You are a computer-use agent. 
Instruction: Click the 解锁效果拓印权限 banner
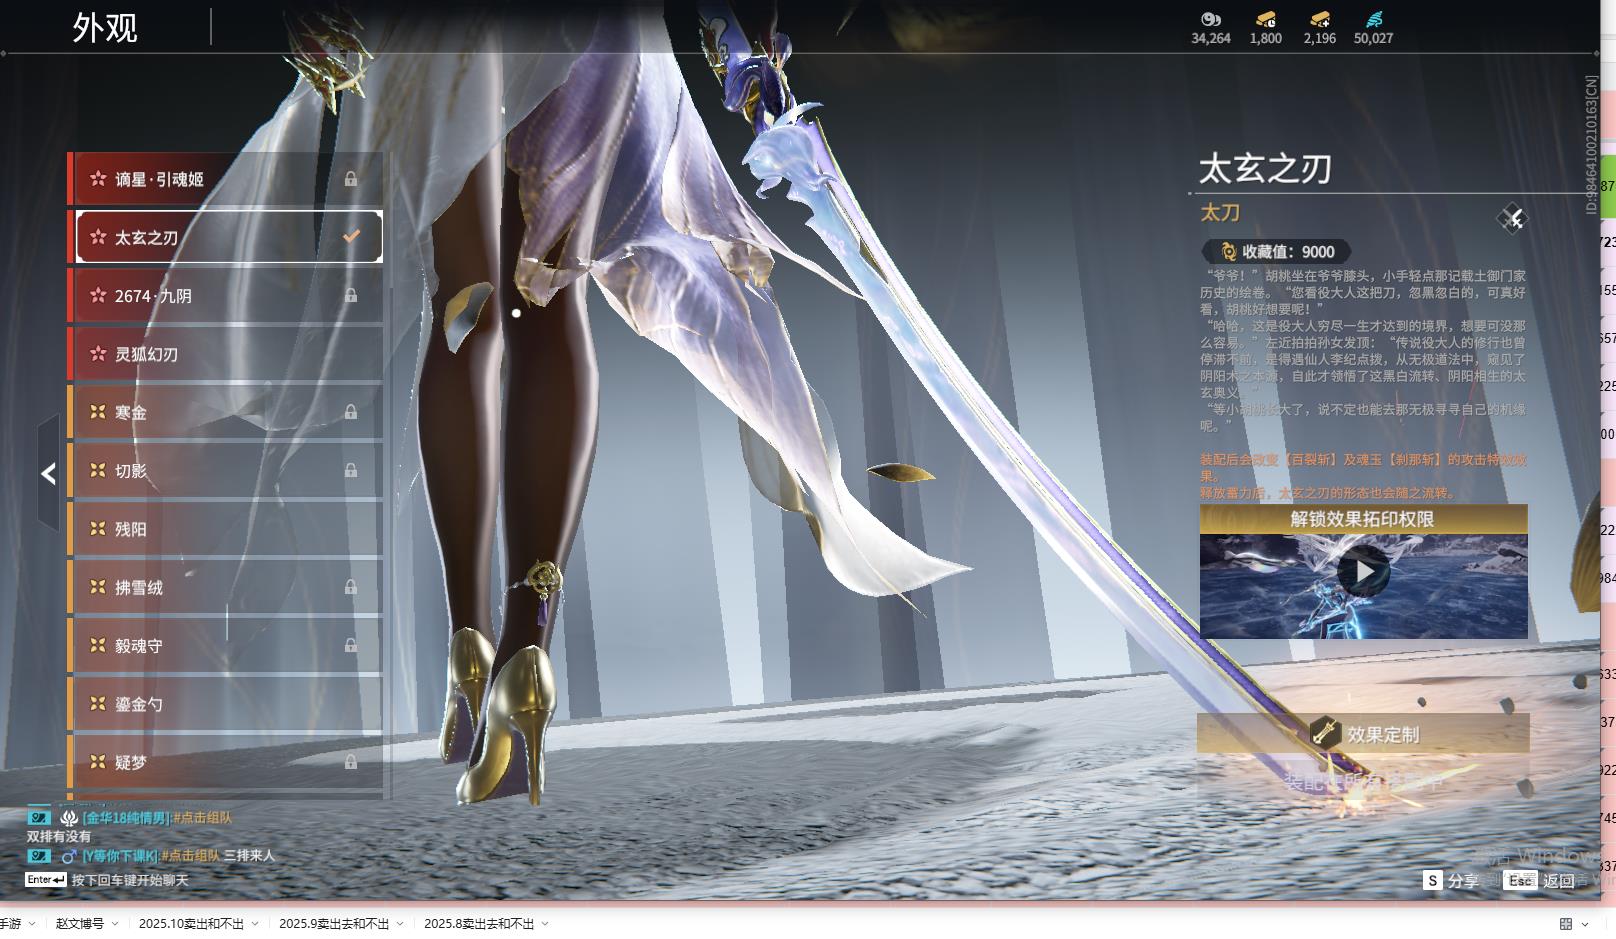[x=1363, y=519]
